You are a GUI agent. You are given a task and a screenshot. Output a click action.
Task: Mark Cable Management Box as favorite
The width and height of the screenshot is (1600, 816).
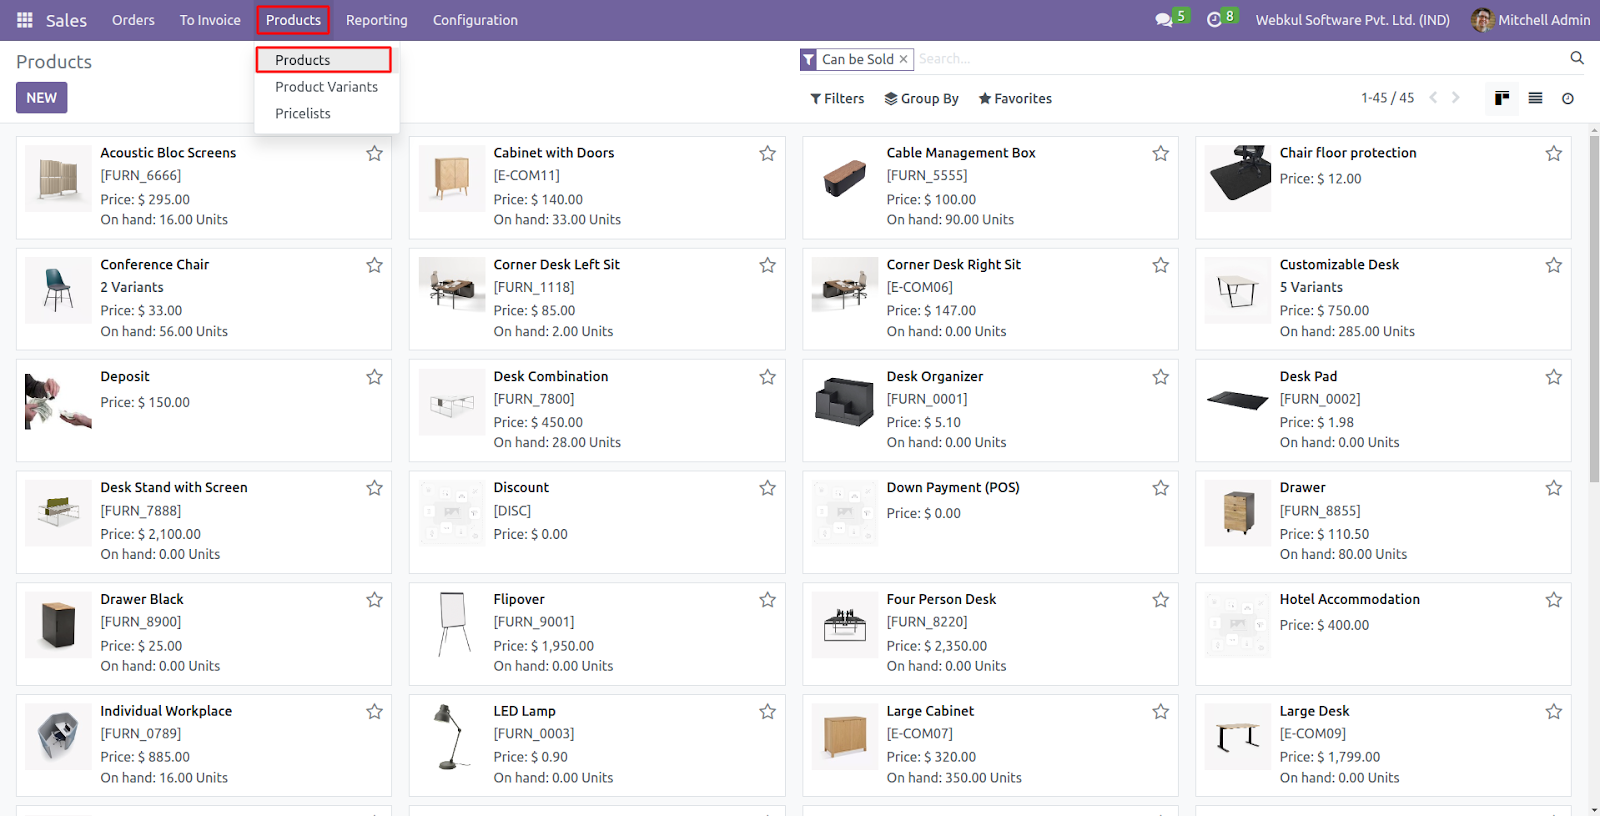[1160, 153]
